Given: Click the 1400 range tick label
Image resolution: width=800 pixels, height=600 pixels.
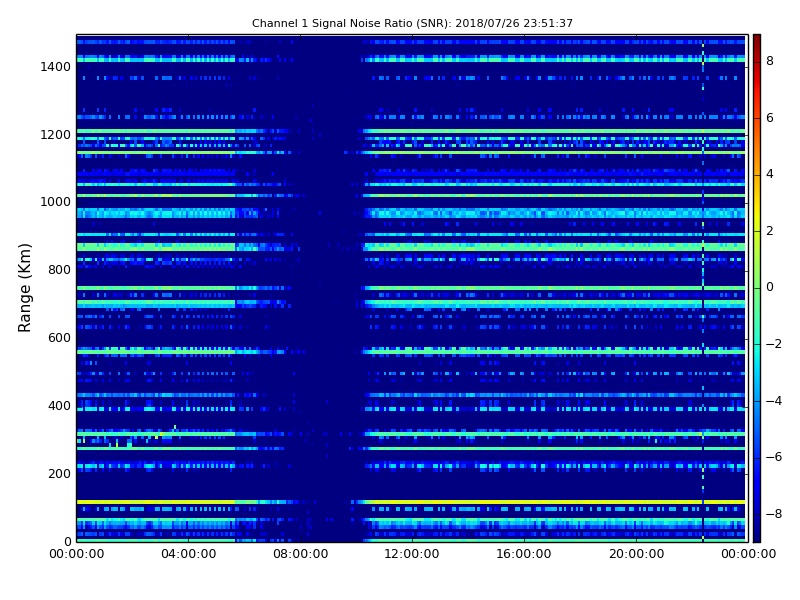Looking at the screenshot, I should point(56,67).
